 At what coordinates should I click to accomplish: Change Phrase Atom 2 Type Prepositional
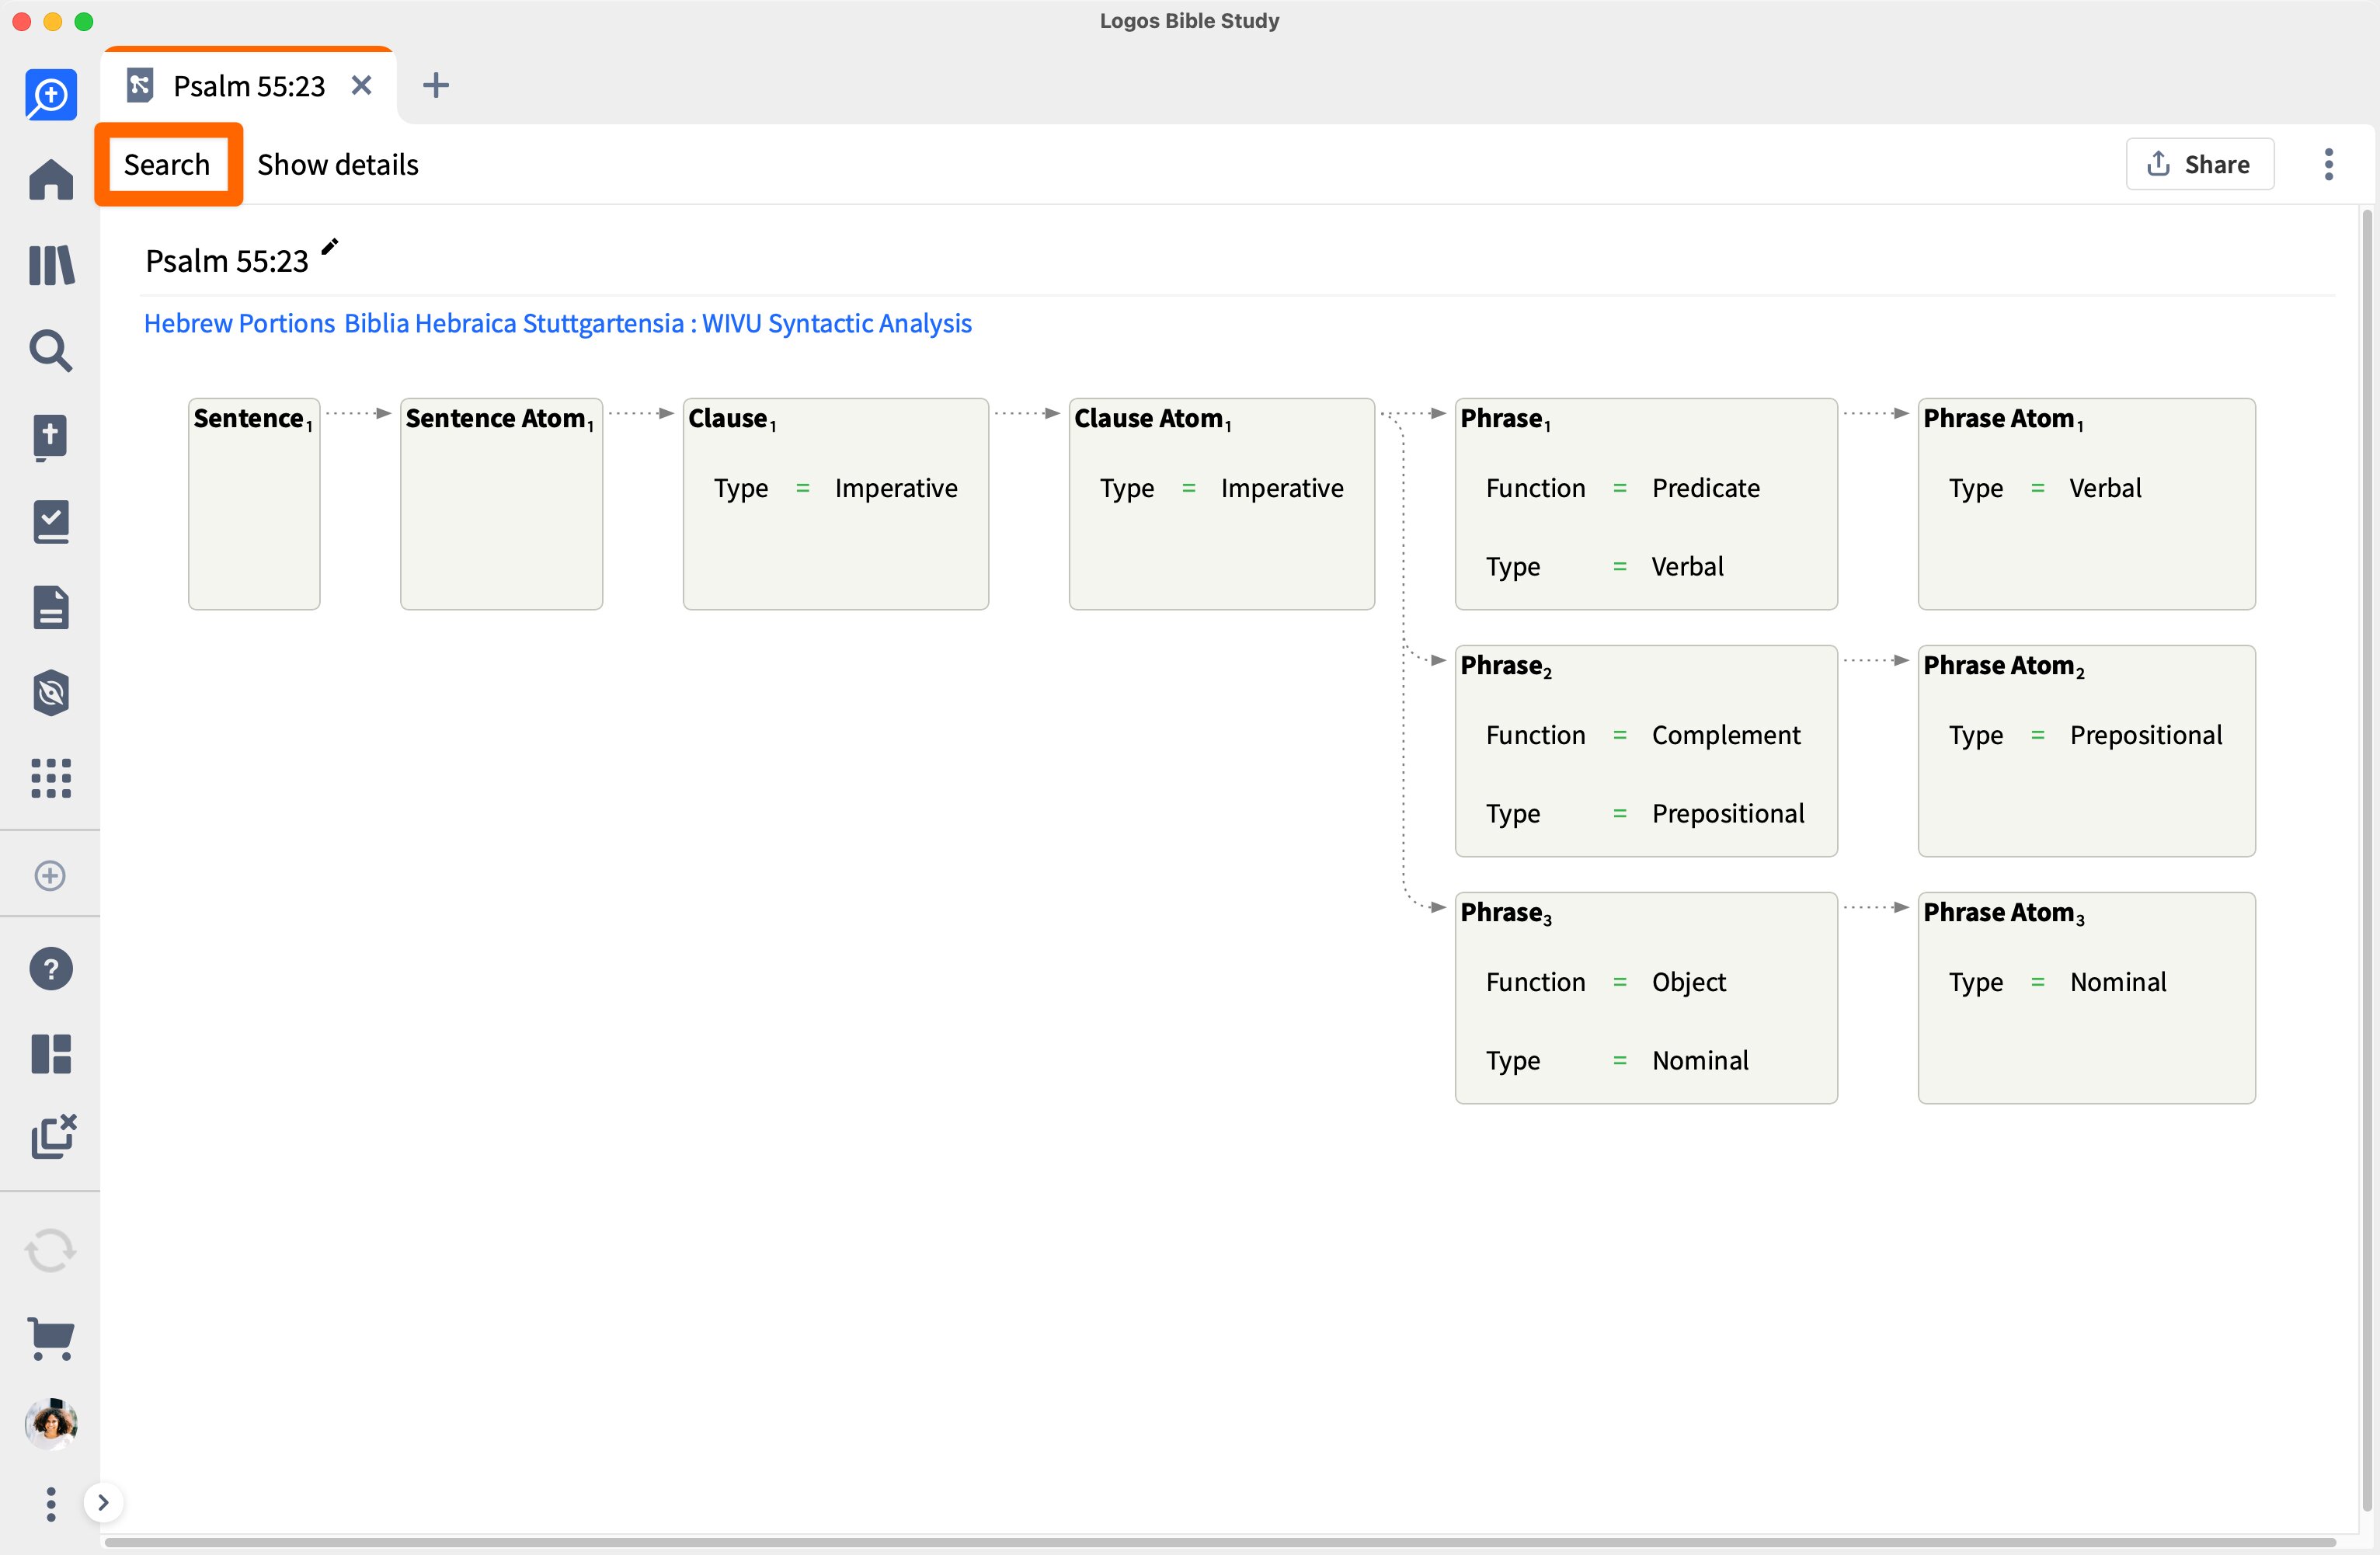[x=2146, y=735]
